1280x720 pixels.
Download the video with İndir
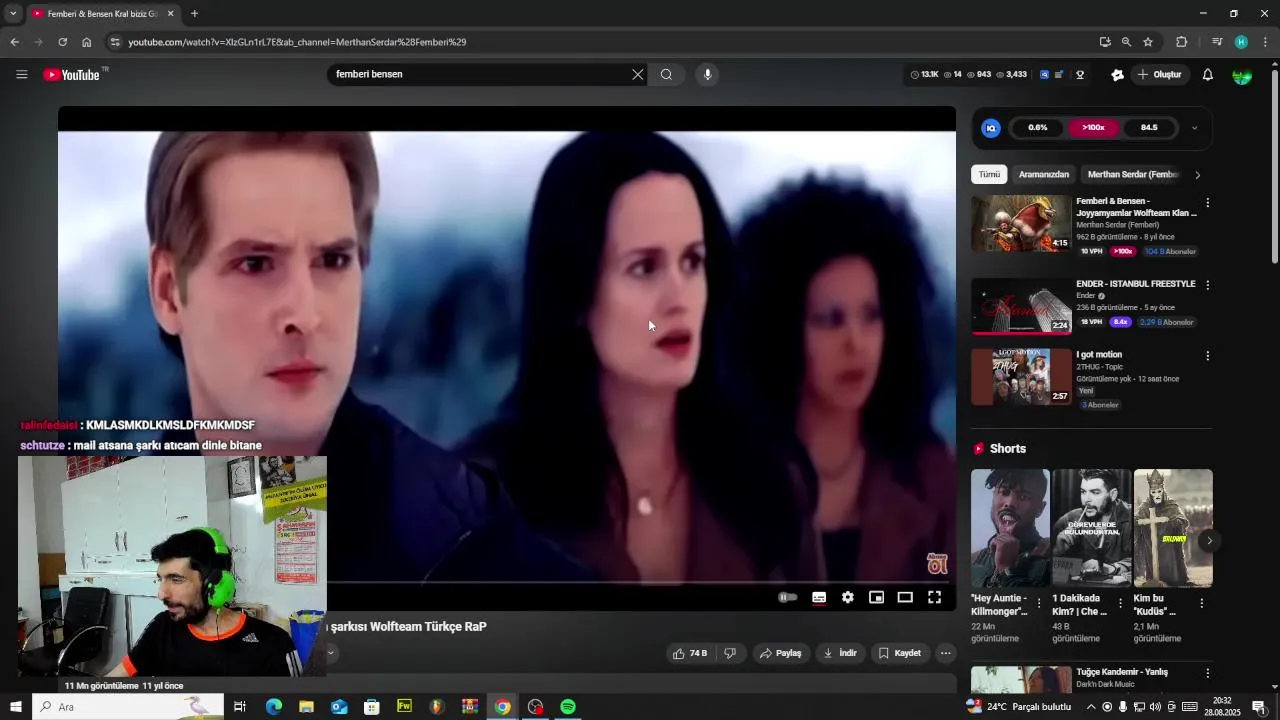pyautogui.click(x=840, y=653)
